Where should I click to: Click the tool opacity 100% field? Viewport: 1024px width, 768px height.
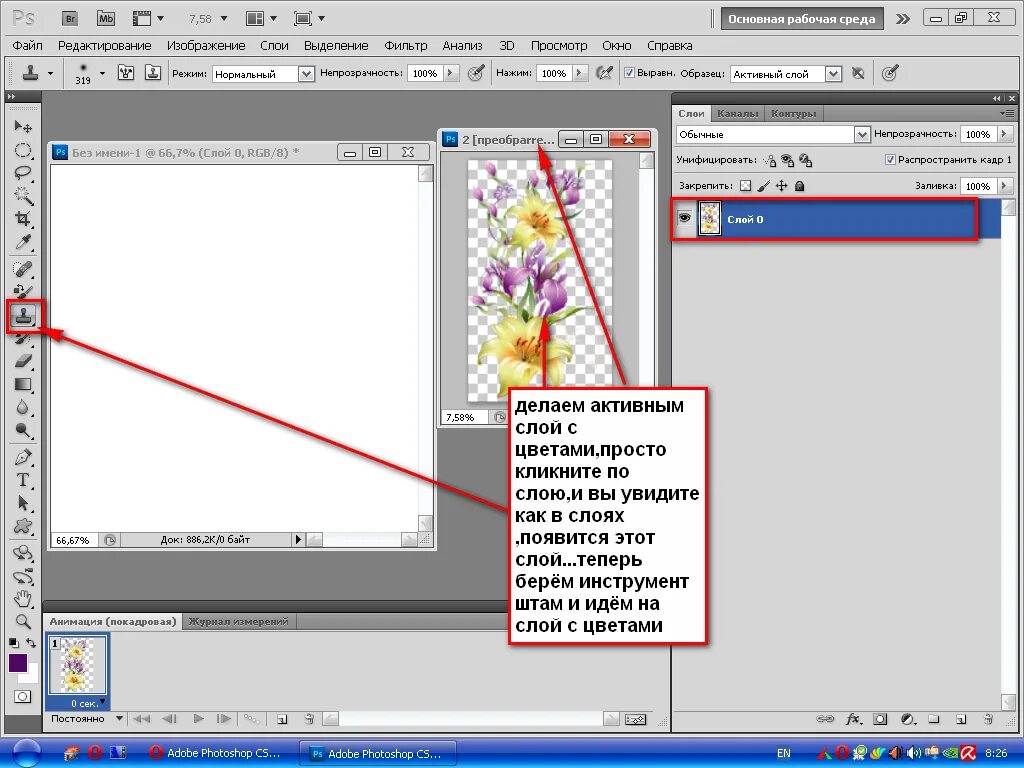click(424, 74)
